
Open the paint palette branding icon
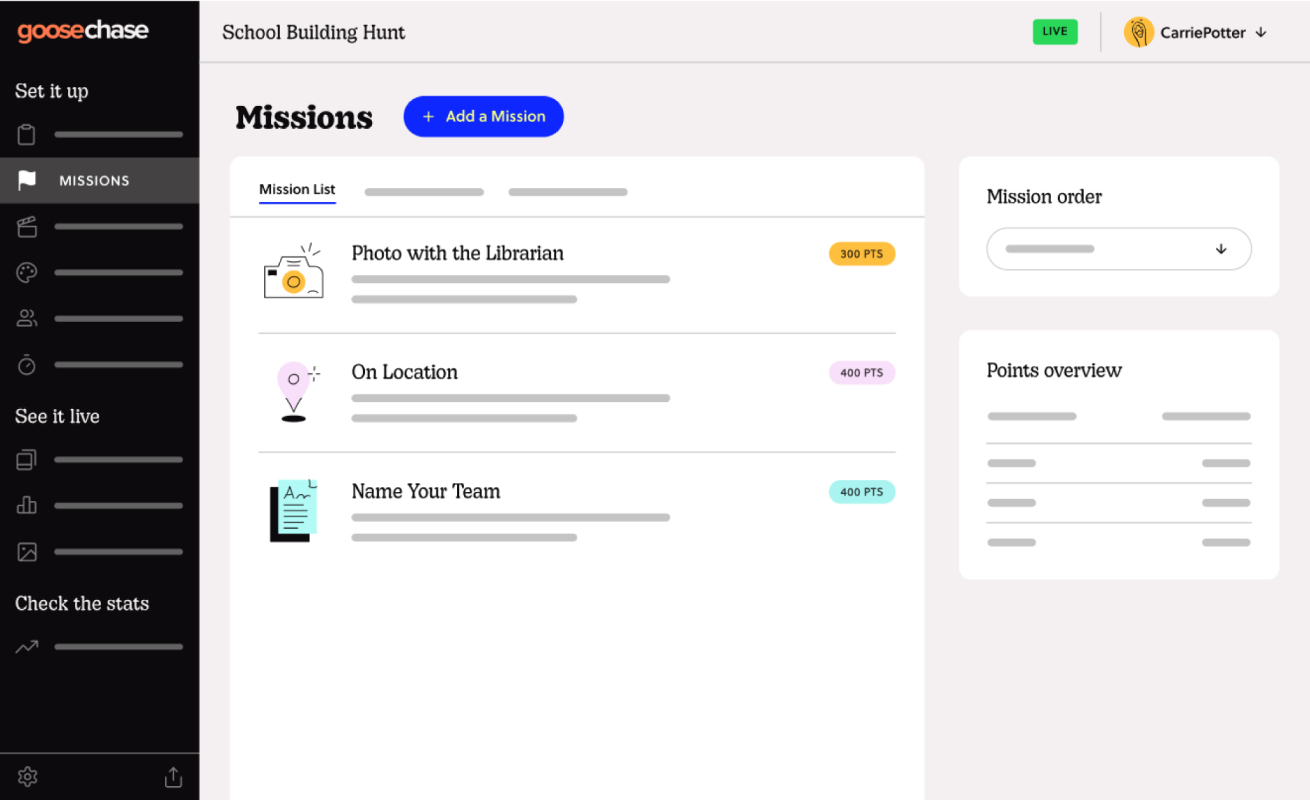(x=27, y=272)
